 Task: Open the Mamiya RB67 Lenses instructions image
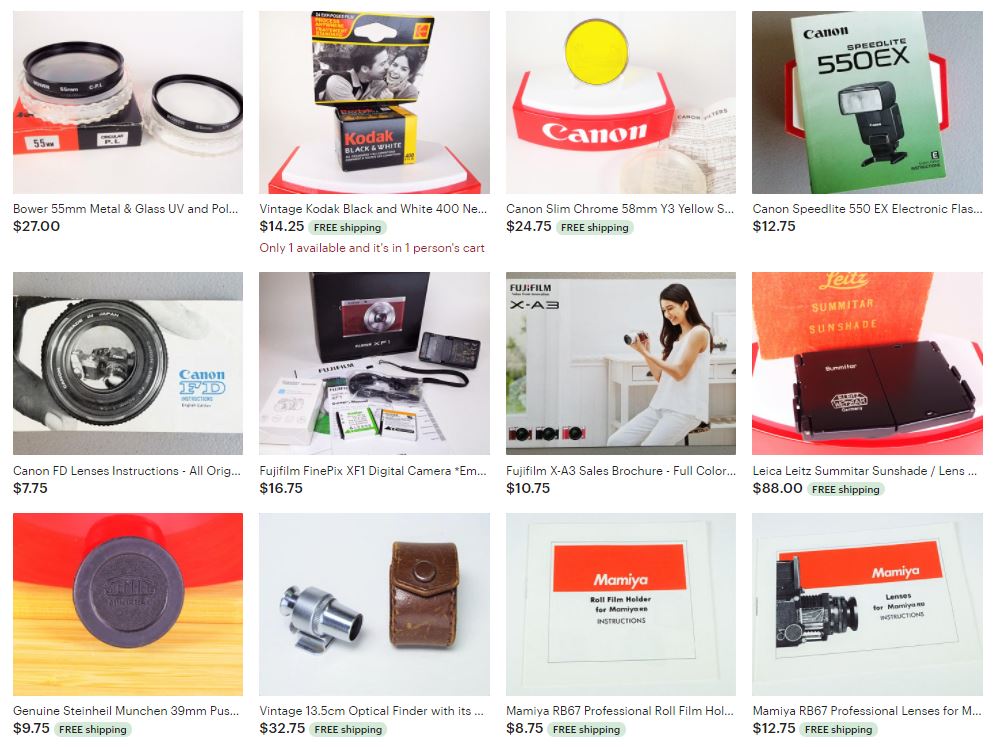point(867,604)
